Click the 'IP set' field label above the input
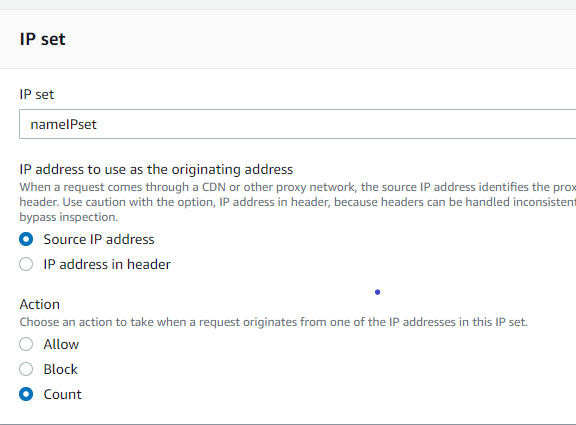The image size is (576, 425). tap(37, 94)
